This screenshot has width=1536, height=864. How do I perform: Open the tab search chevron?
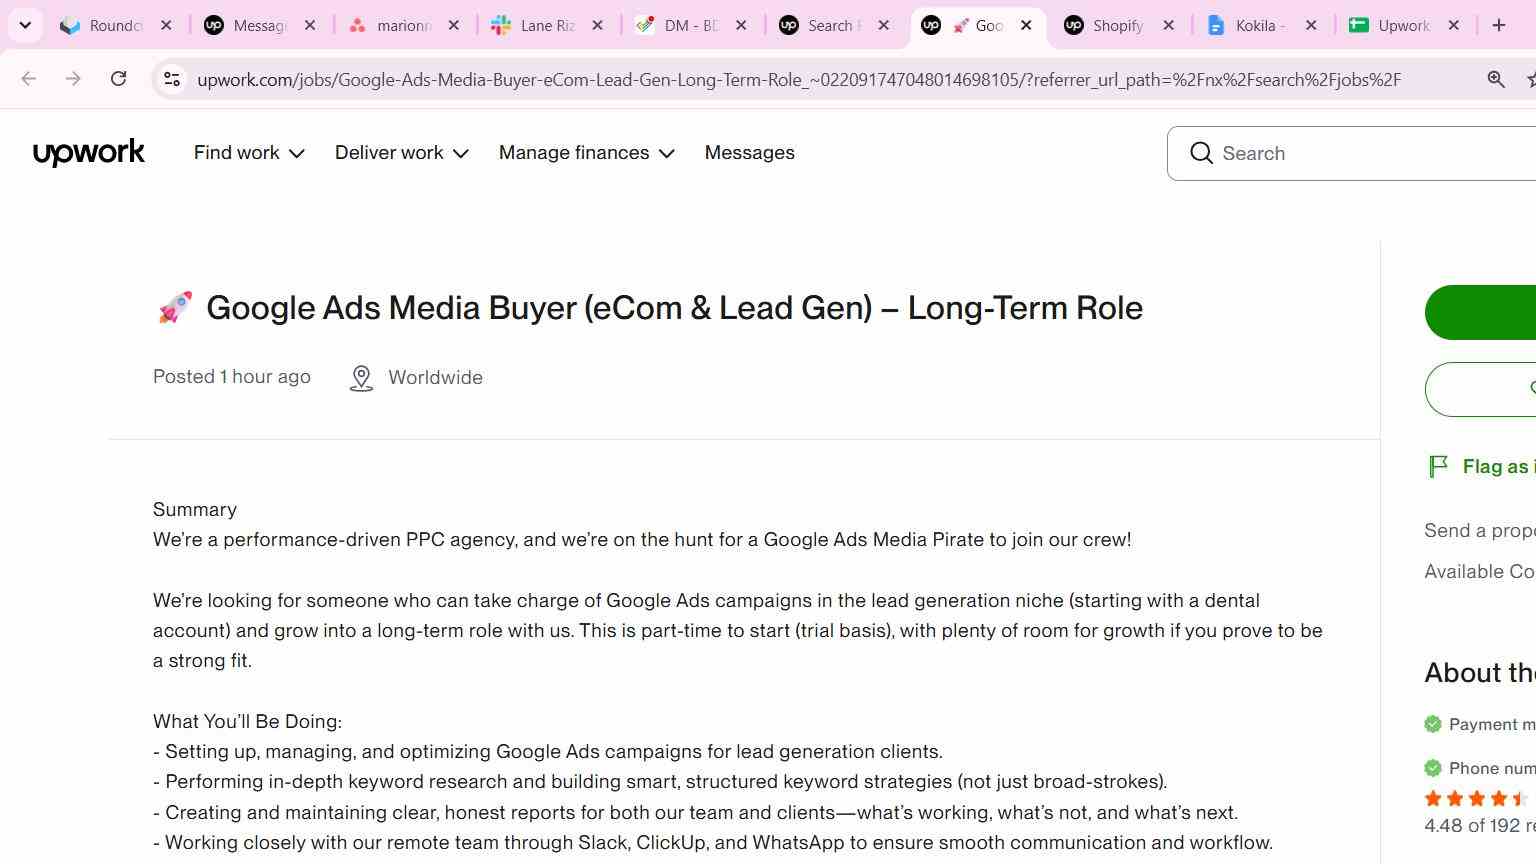pos(25,25)
